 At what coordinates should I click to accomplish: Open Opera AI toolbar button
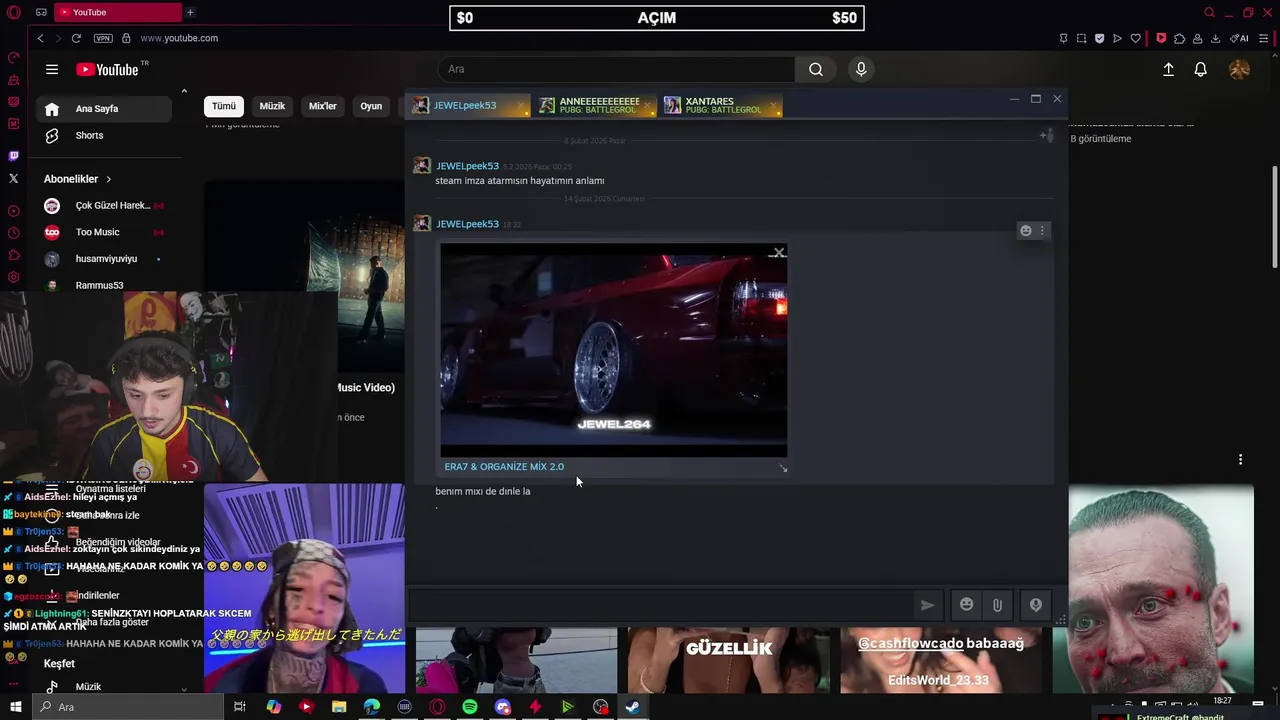point(1239,38)
